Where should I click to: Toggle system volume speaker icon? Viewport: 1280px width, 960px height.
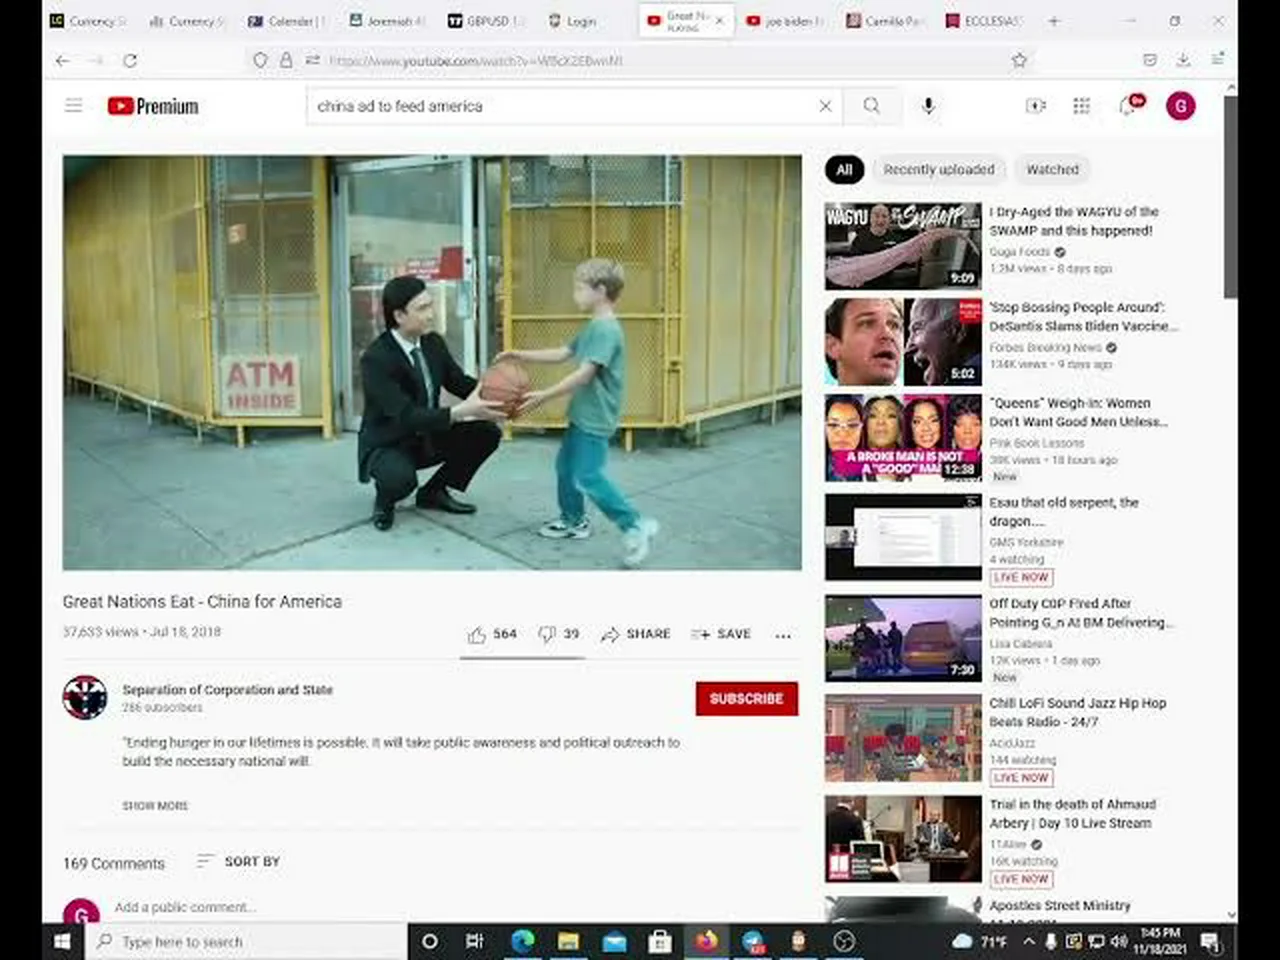coord(1119,941)
